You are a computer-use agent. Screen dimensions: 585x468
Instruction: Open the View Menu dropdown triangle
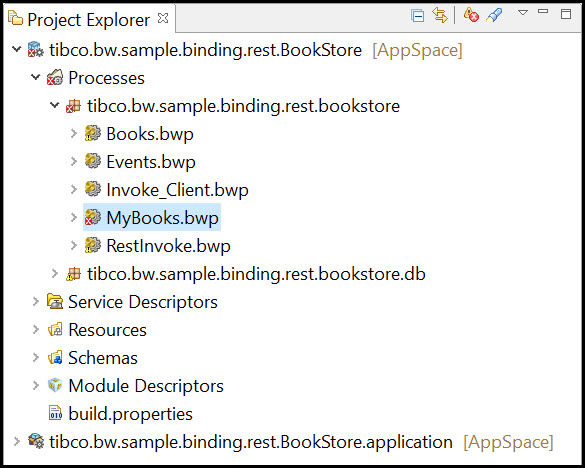point(523,13)
